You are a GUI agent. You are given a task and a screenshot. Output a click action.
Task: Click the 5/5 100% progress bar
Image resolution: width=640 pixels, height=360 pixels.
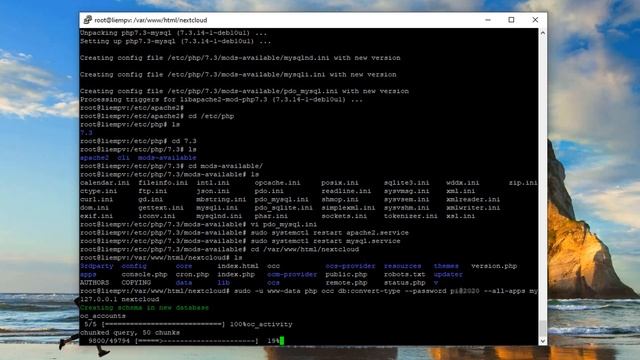pyautogui.click(x=163, y=324)
